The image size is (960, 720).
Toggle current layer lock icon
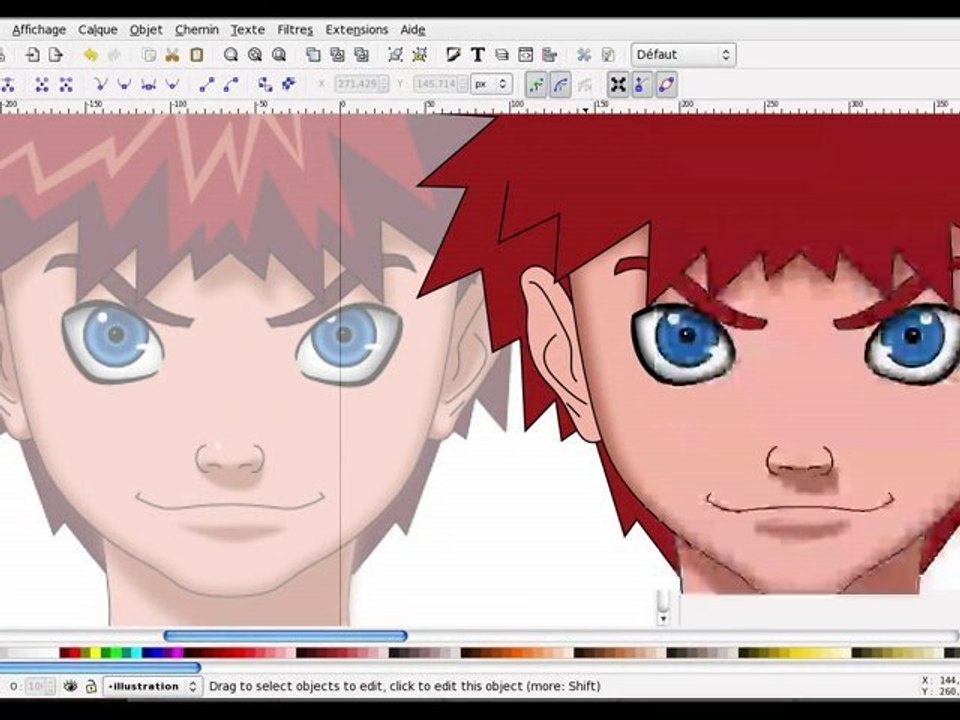click(x=91, y=686)
